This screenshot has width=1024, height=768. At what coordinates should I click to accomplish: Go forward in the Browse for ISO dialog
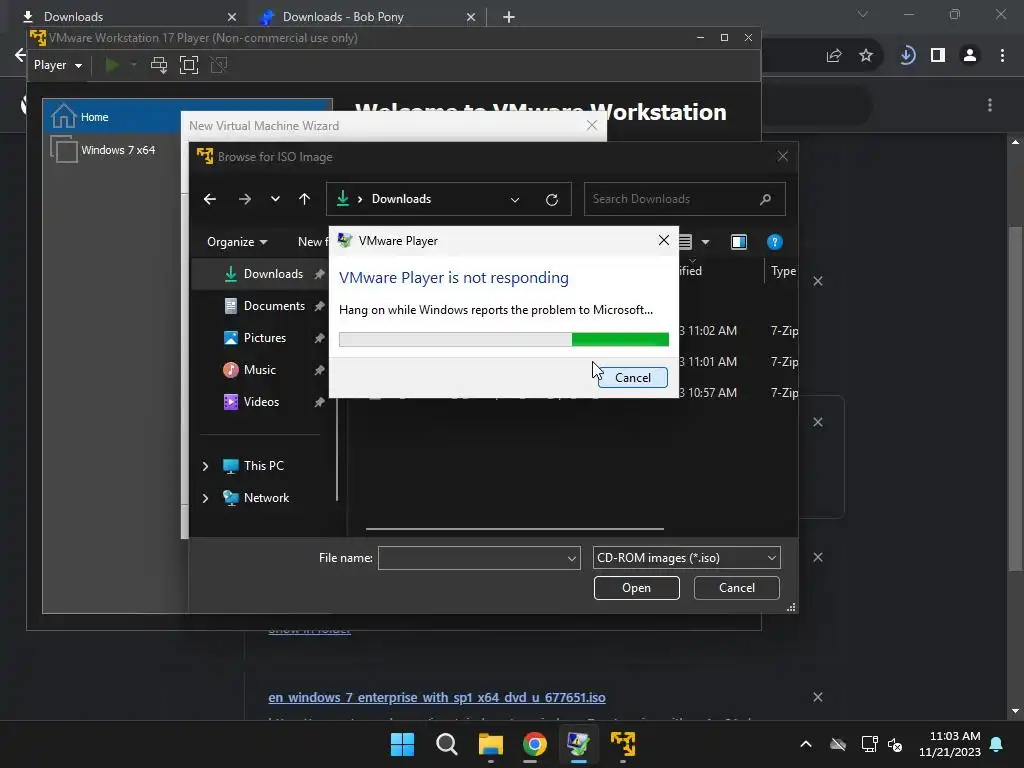[x=245, y=199]
